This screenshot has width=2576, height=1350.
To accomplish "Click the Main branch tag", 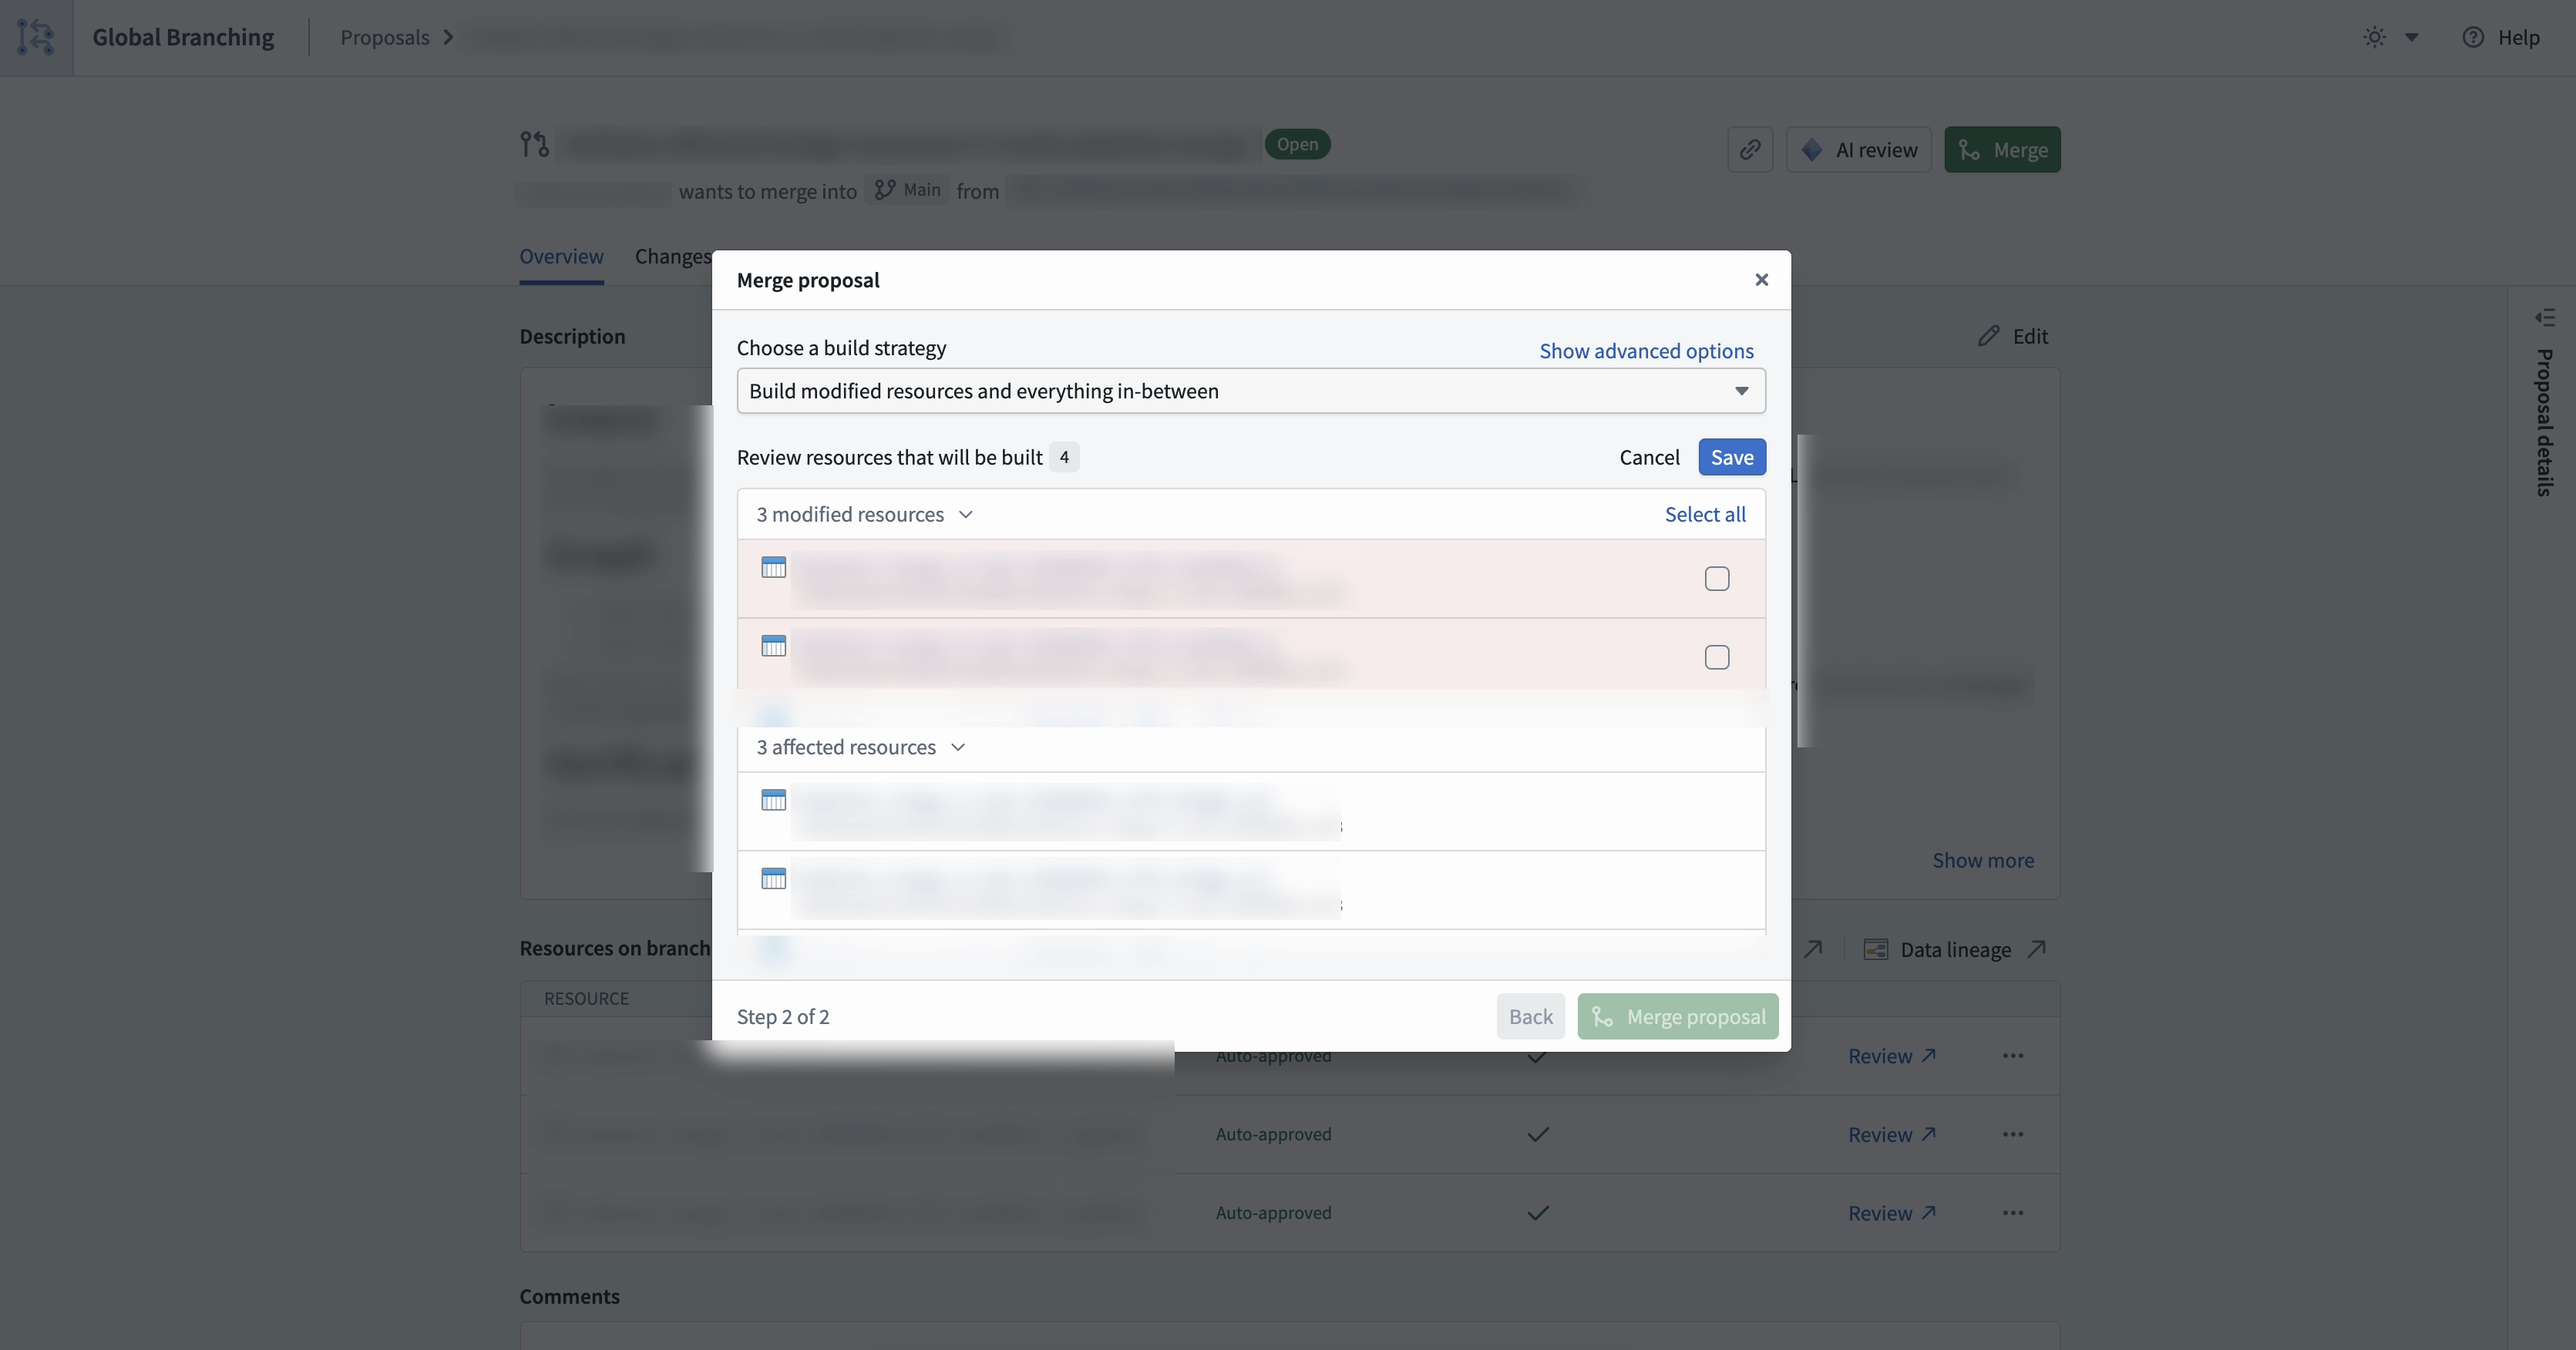I will [x=907, y=190].
